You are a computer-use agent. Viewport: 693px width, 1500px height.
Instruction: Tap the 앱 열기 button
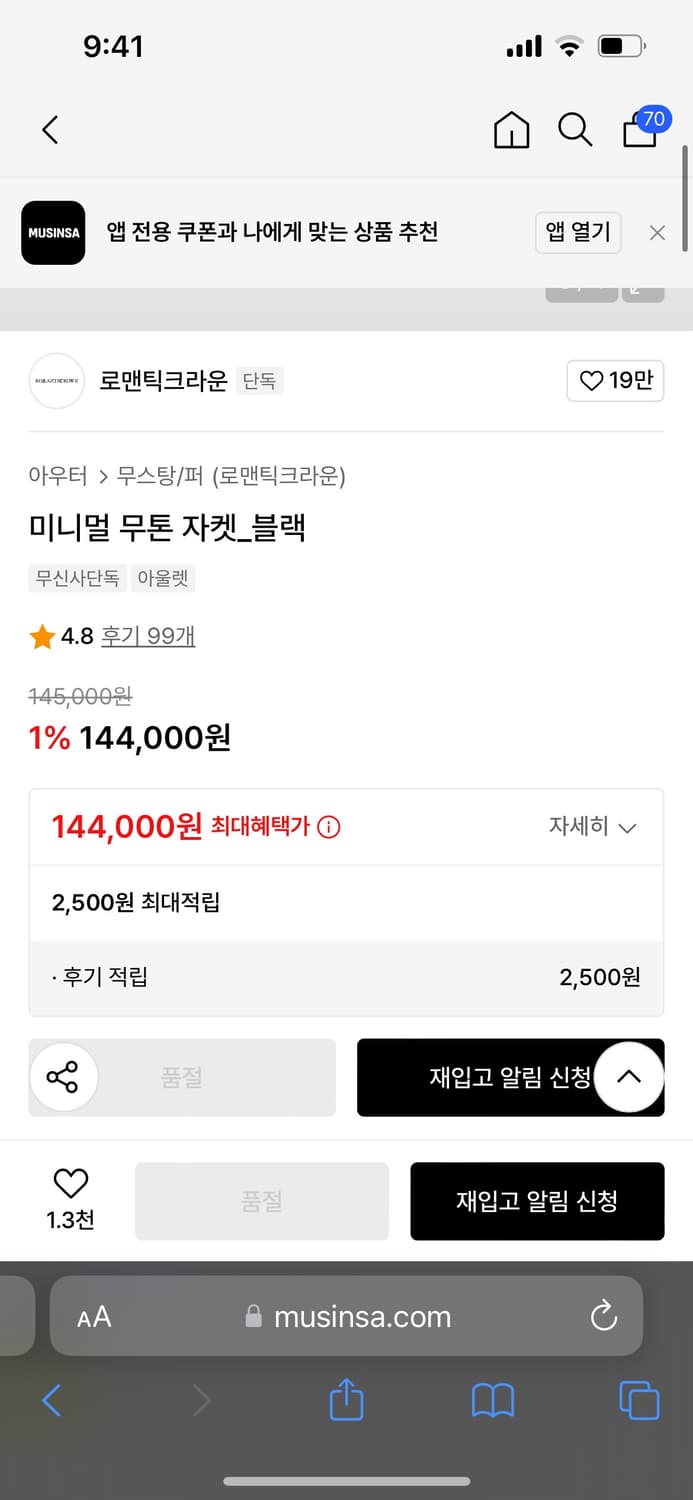click(578, 232)
